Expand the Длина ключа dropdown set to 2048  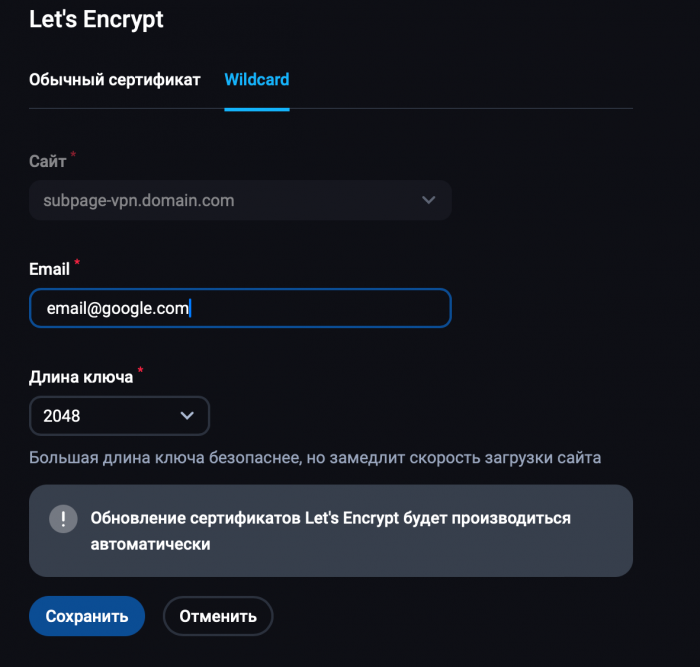pos(119,416)
